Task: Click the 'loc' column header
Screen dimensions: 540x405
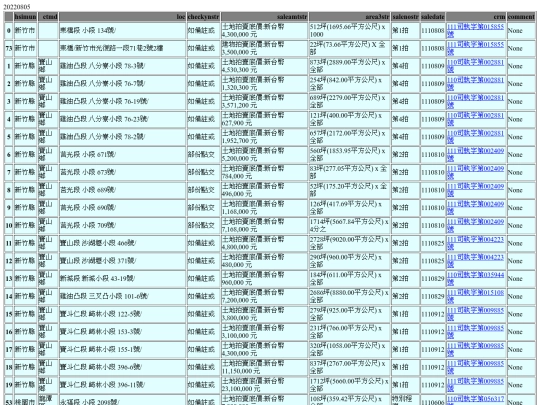Action: [x=122, y=17]
